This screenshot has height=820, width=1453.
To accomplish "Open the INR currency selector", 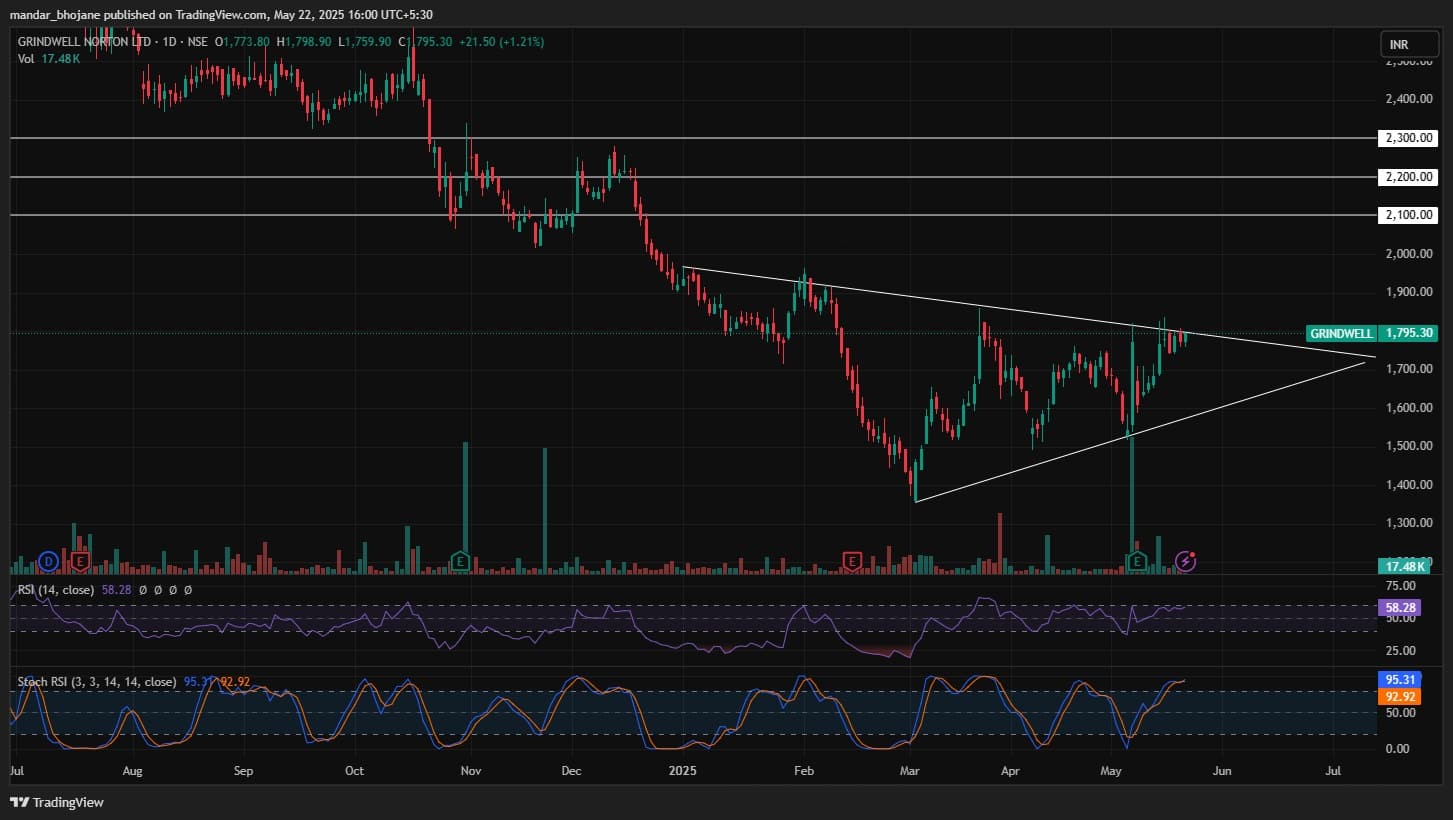I will [x=1408, y=45].
